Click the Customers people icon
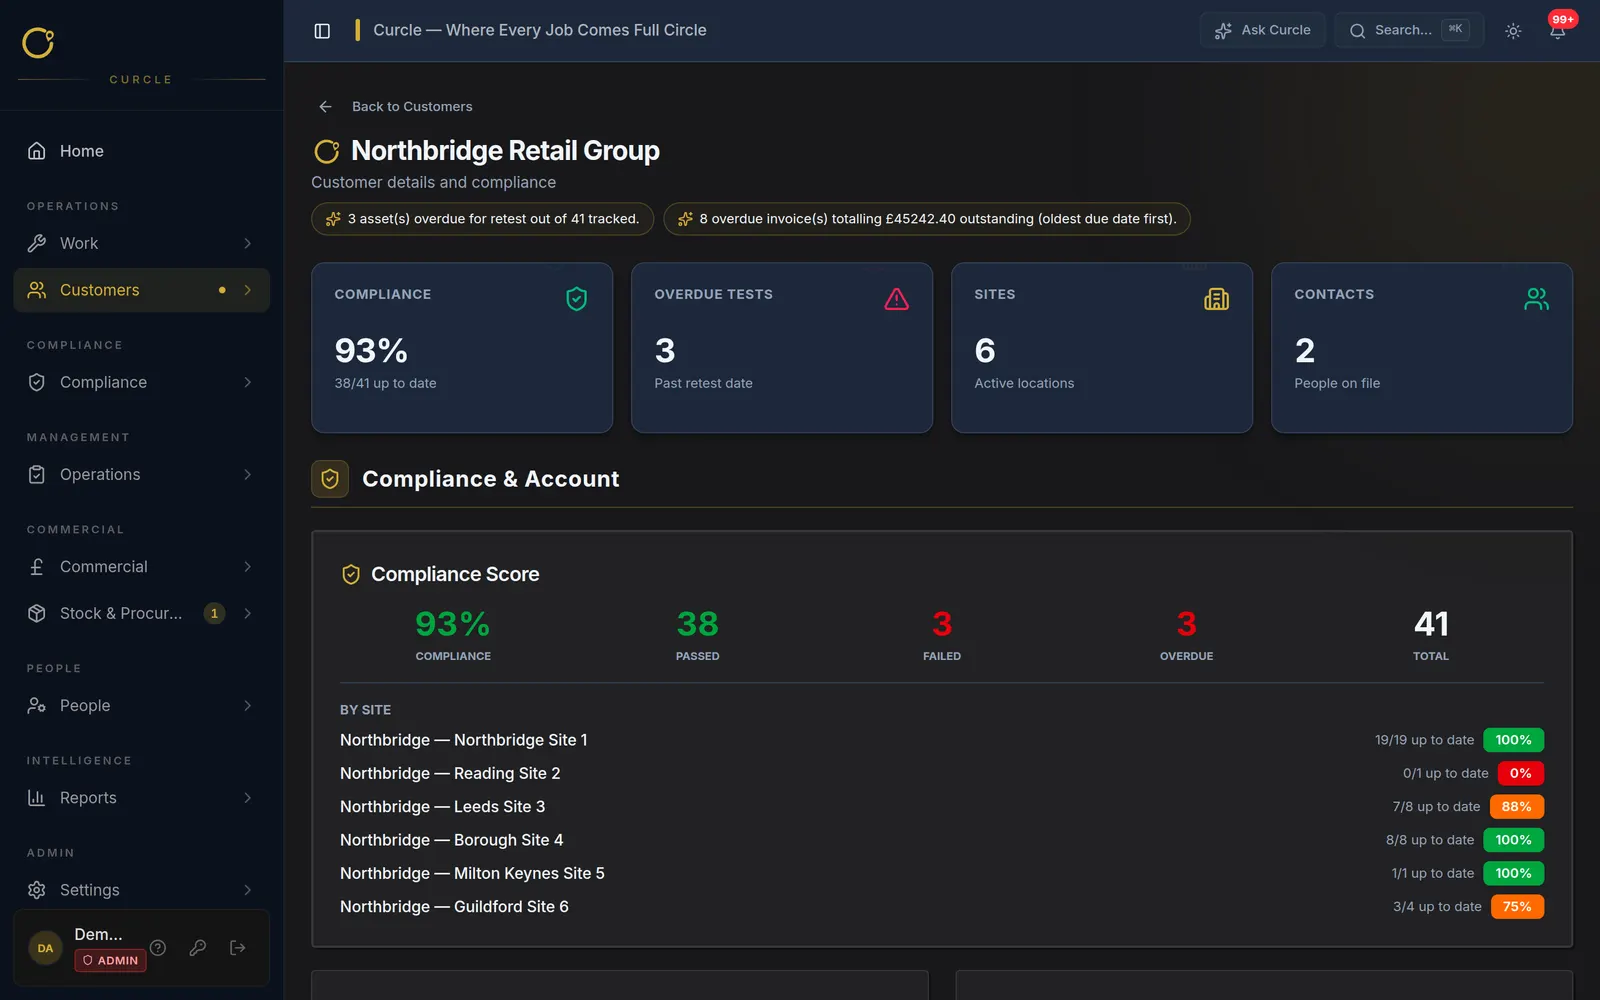 37,290
